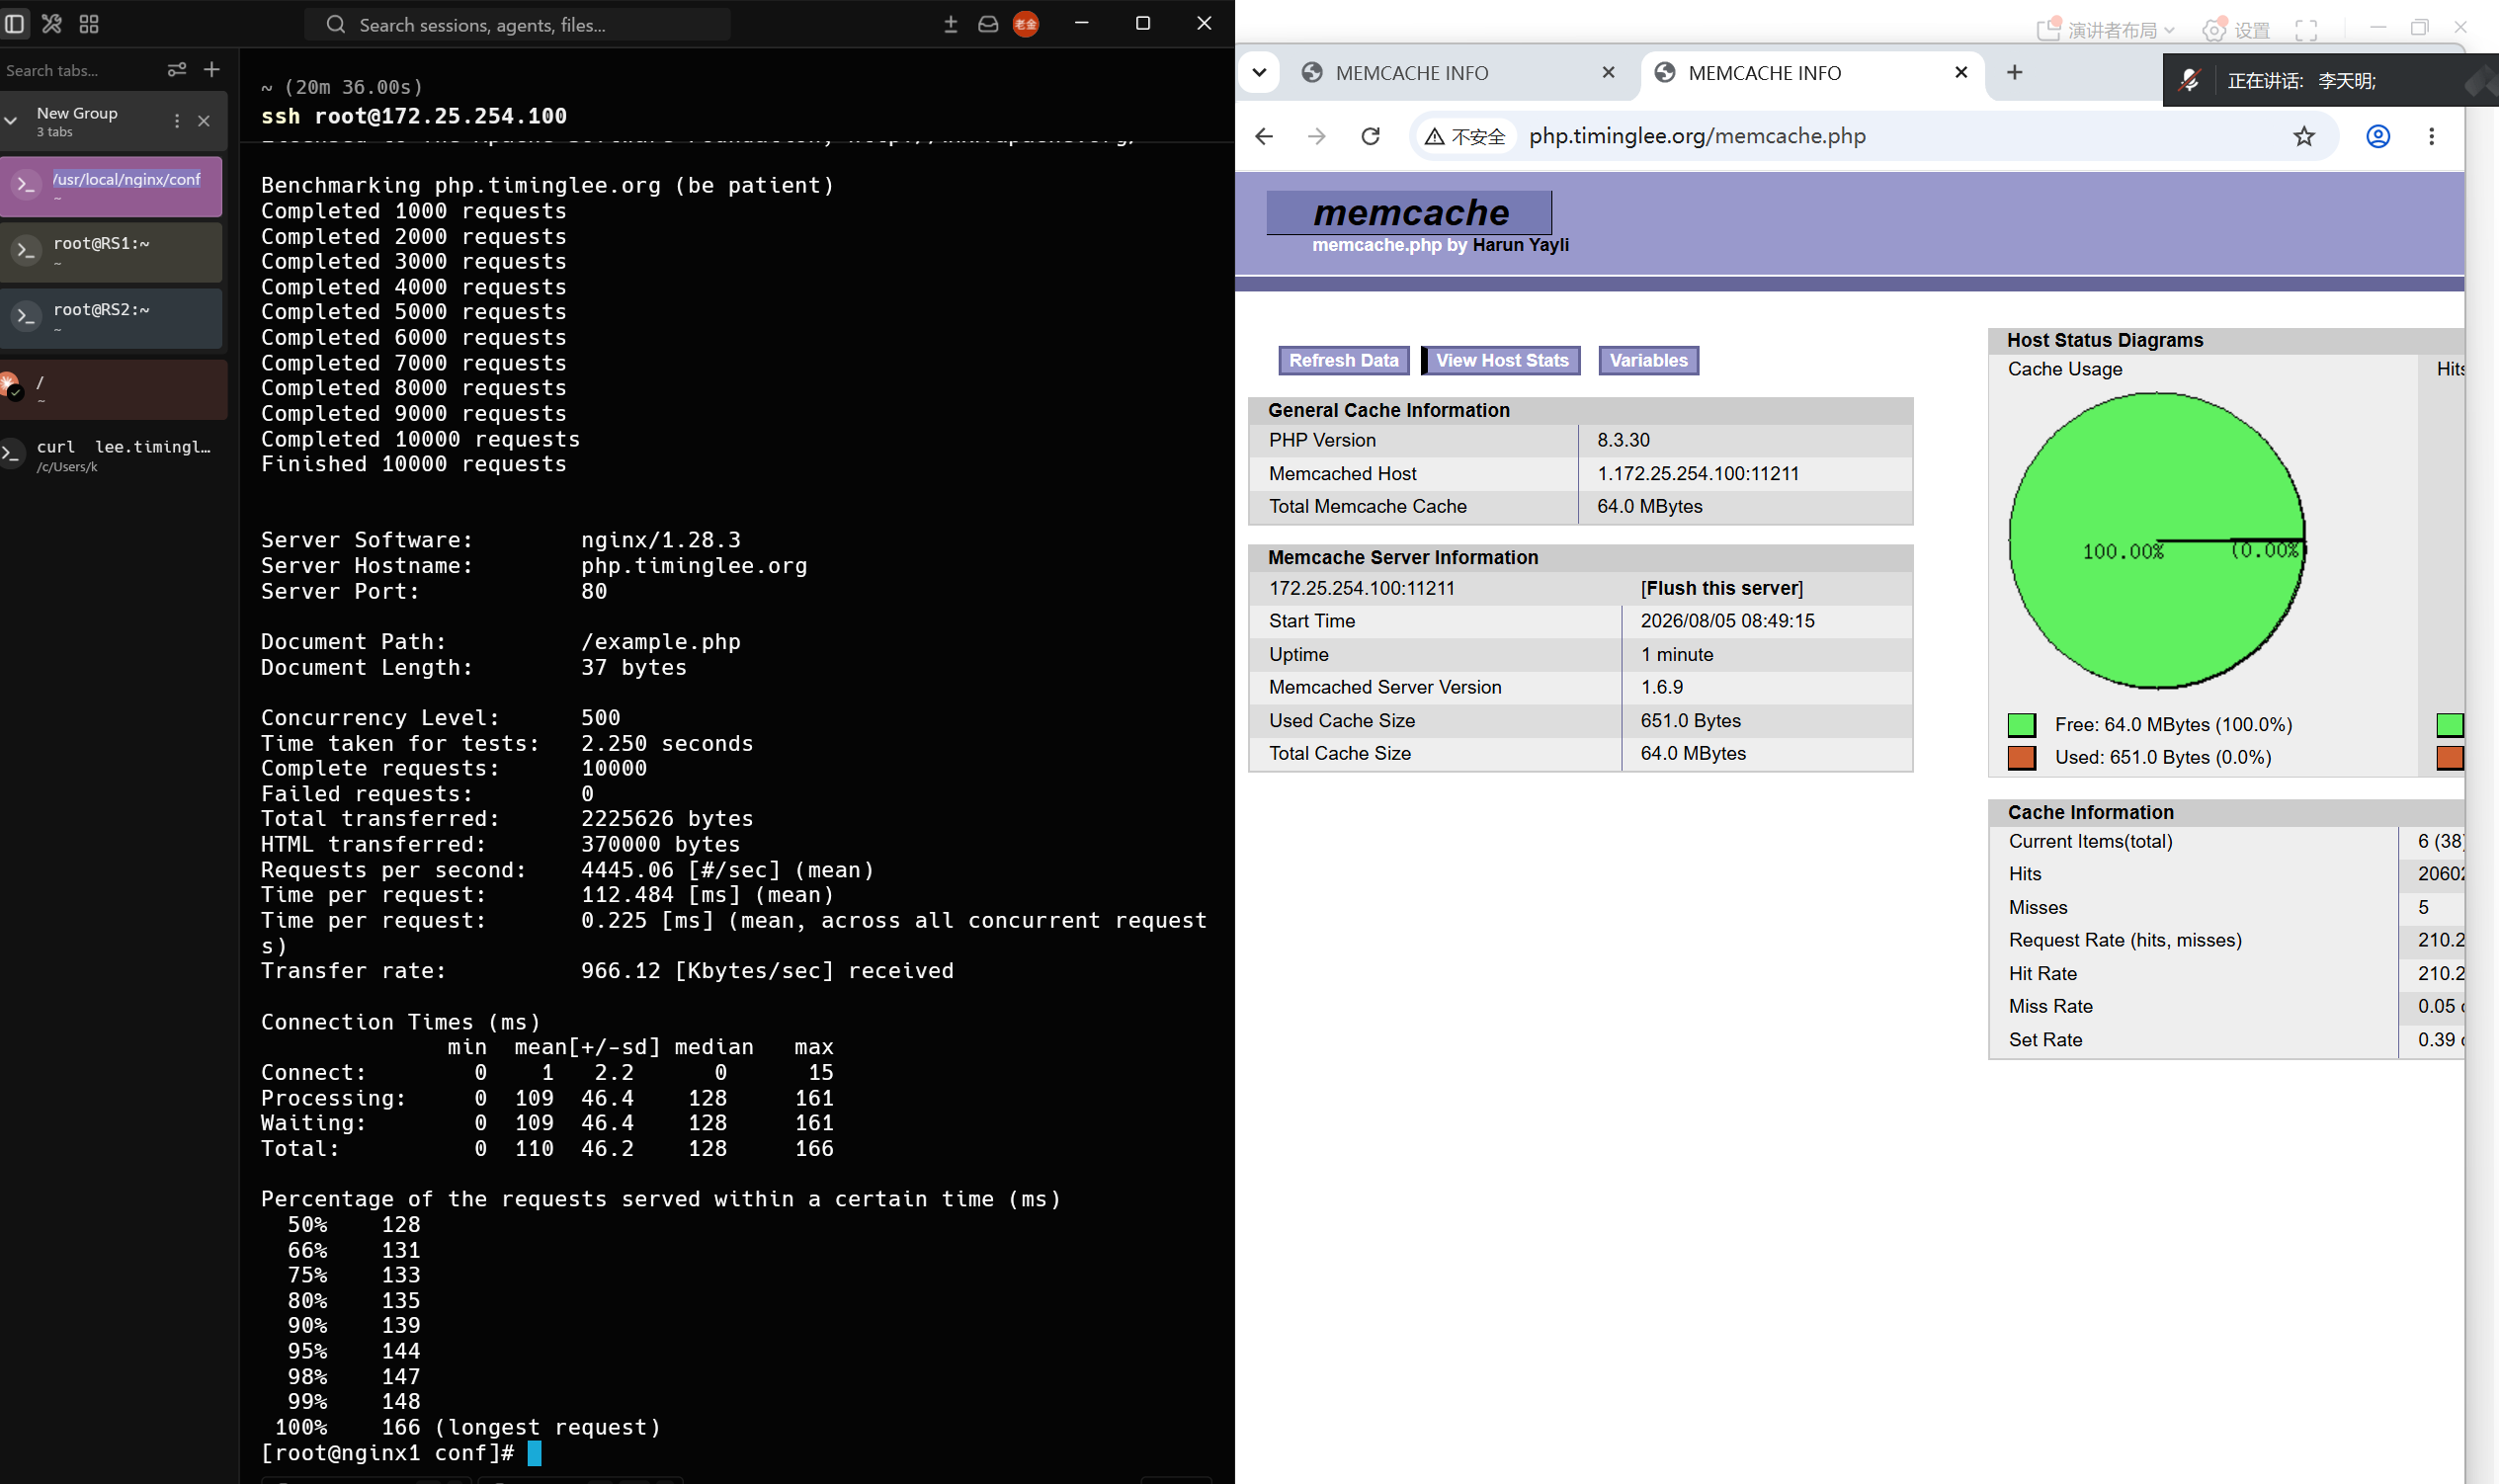Screen dimensions: 2499x1484
Task: Open the curl lee.timinglee session tab
Action: 113,455
